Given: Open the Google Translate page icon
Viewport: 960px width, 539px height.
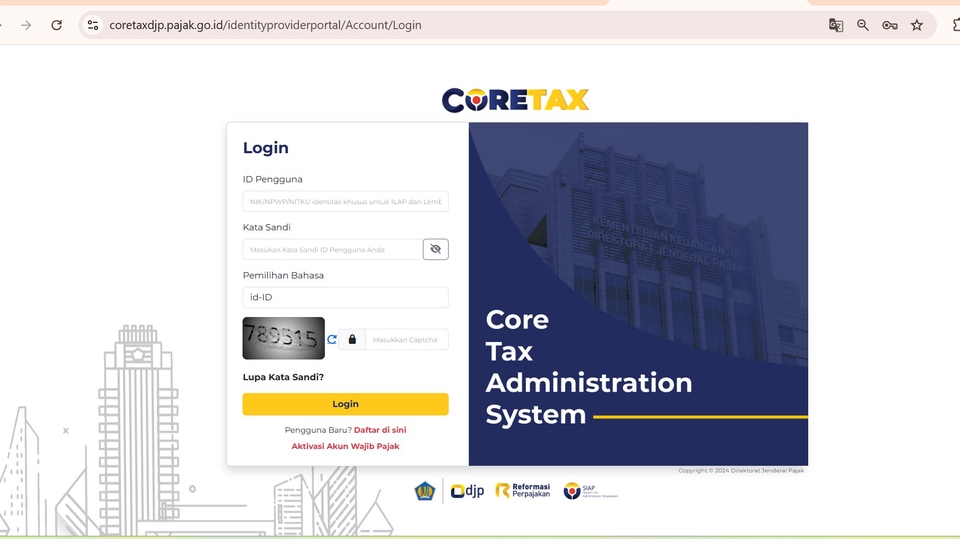Looking at the screenshot, I should (836, 25).
